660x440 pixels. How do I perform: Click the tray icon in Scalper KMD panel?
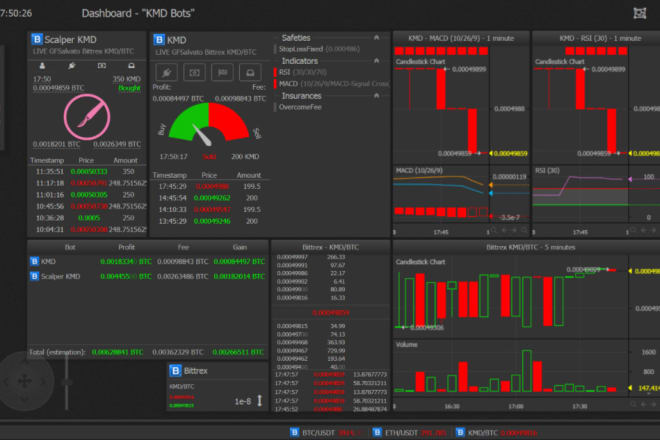pyautogui.click(x=131, y=66)
